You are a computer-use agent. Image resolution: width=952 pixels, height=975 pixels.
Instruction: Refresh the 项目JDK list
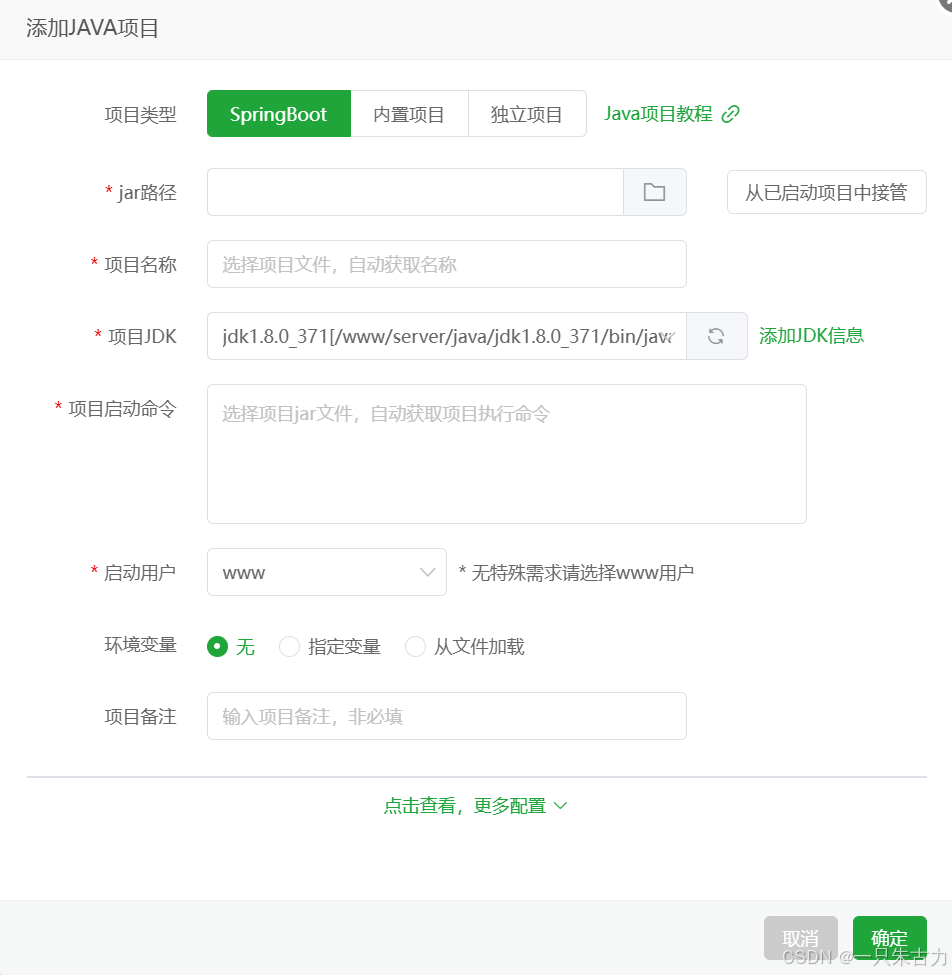click(716, 336)
